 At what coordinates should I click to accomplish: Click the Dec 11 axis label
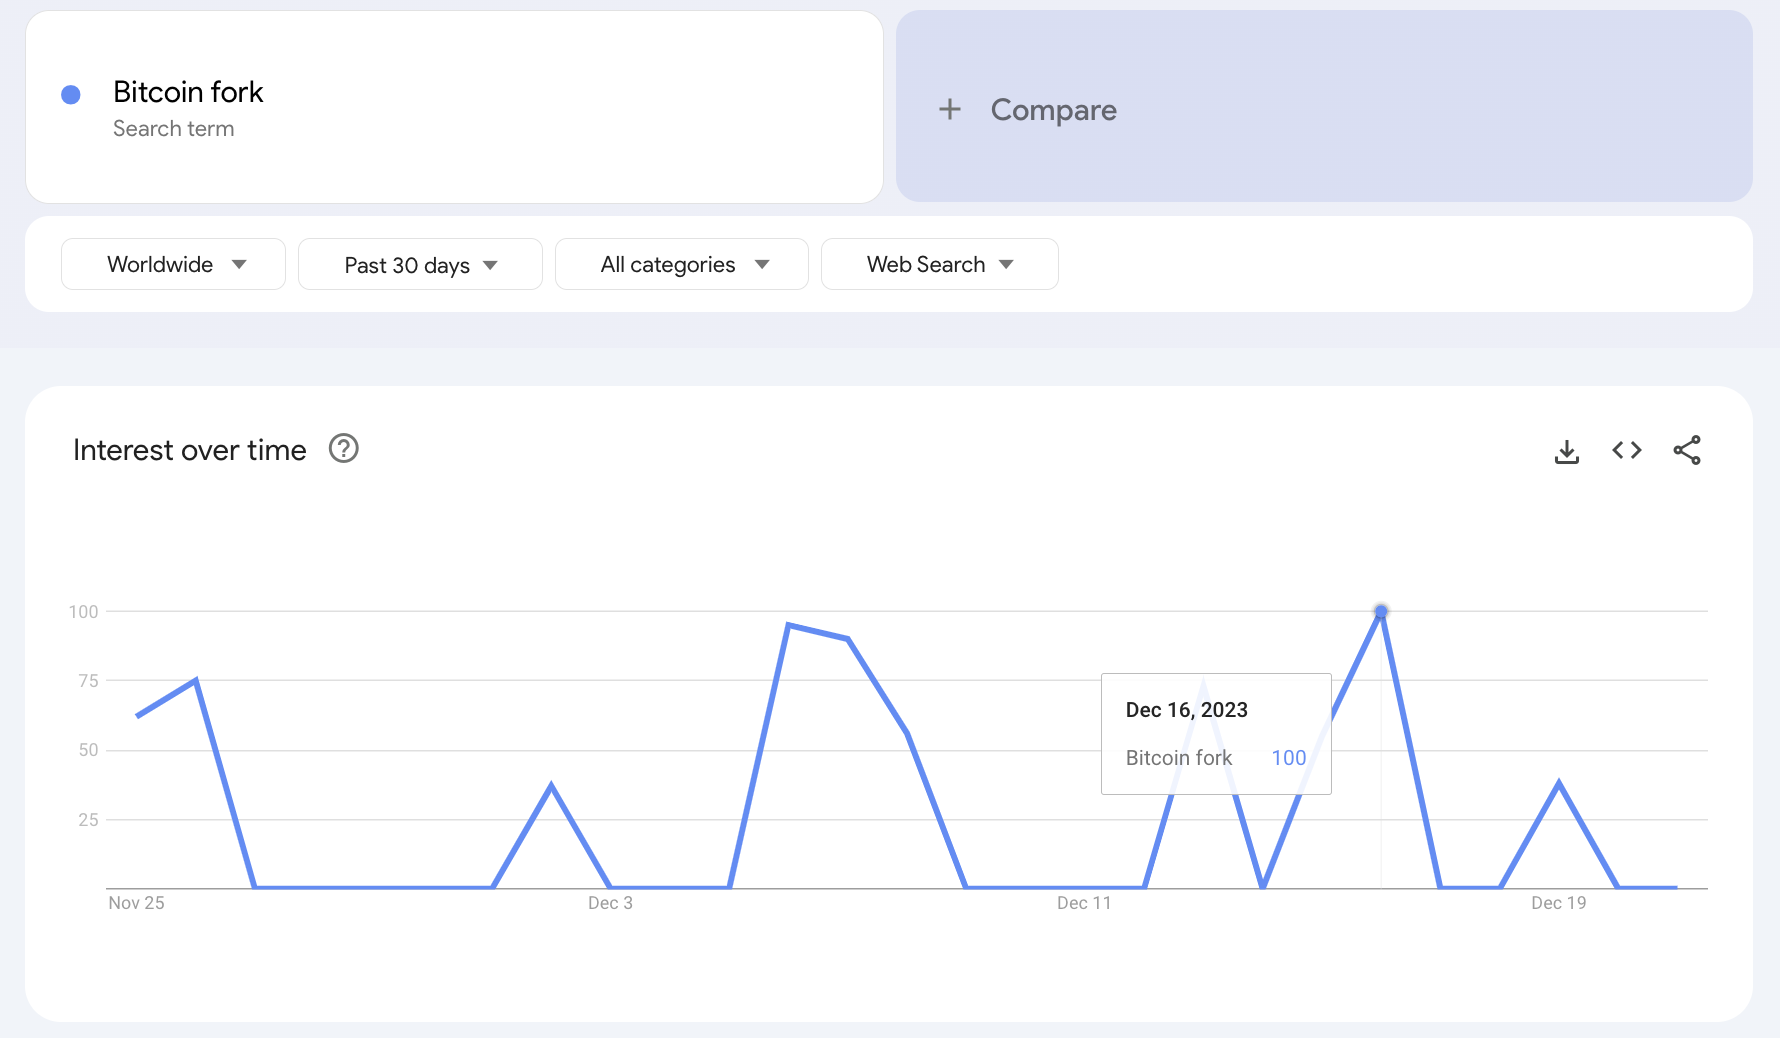[x=1084, y=903]
